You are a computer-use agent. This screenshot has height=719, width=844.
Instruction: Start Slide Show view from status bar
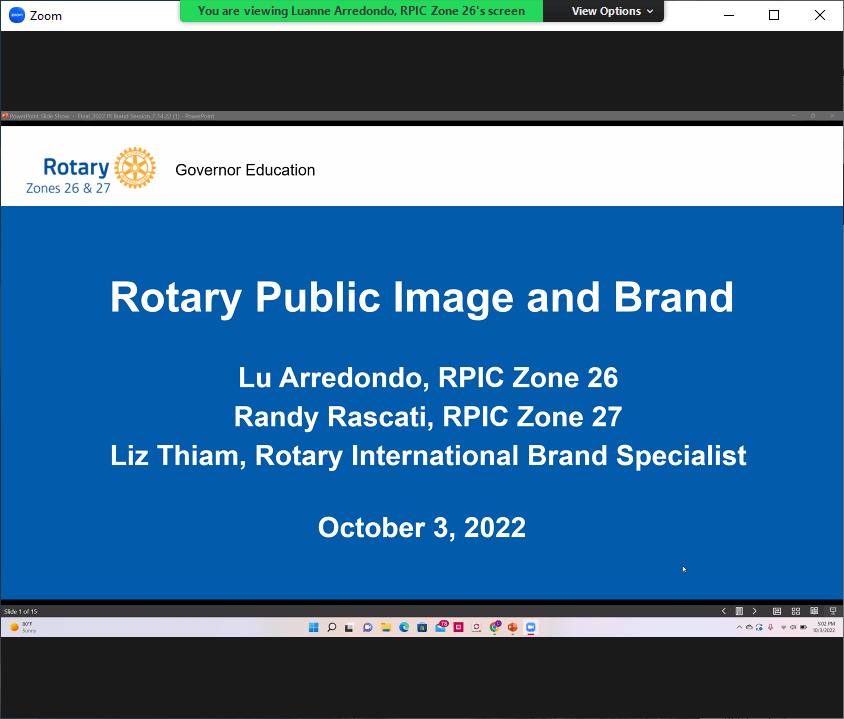[833, 611]
